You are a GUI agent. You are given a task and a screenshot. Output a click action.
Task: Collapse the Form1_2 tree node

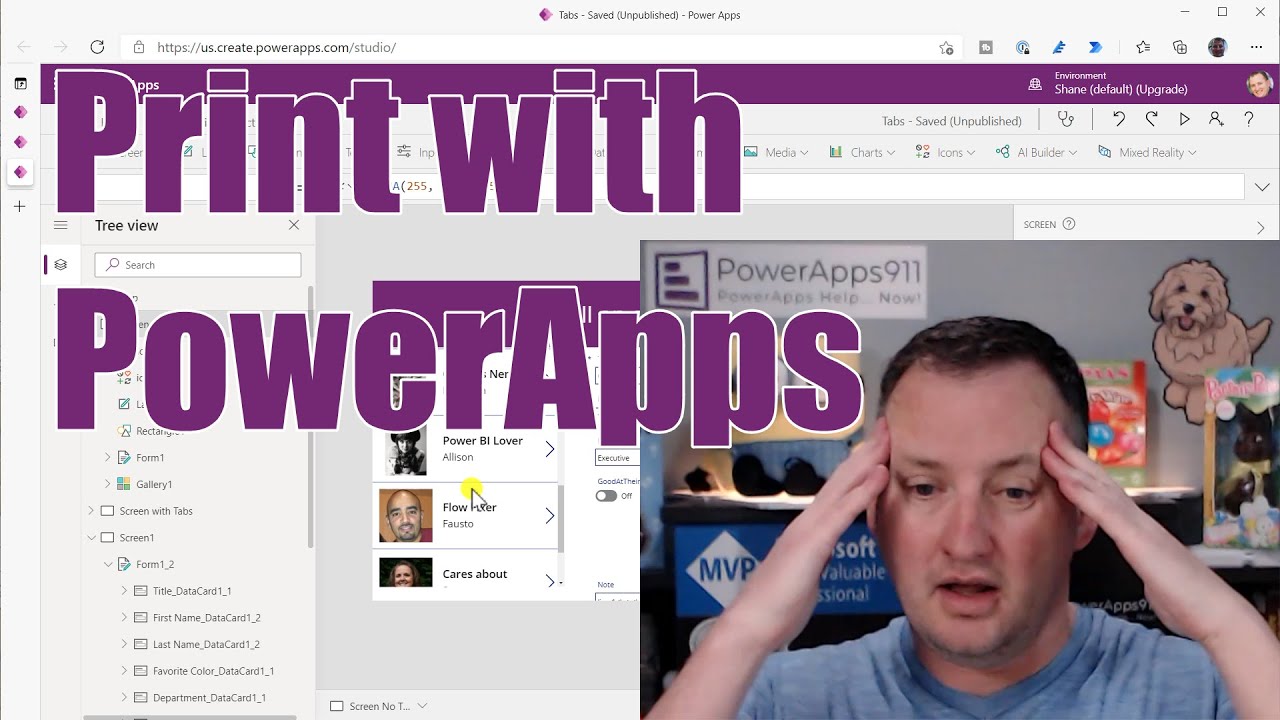tap(108, 564)
